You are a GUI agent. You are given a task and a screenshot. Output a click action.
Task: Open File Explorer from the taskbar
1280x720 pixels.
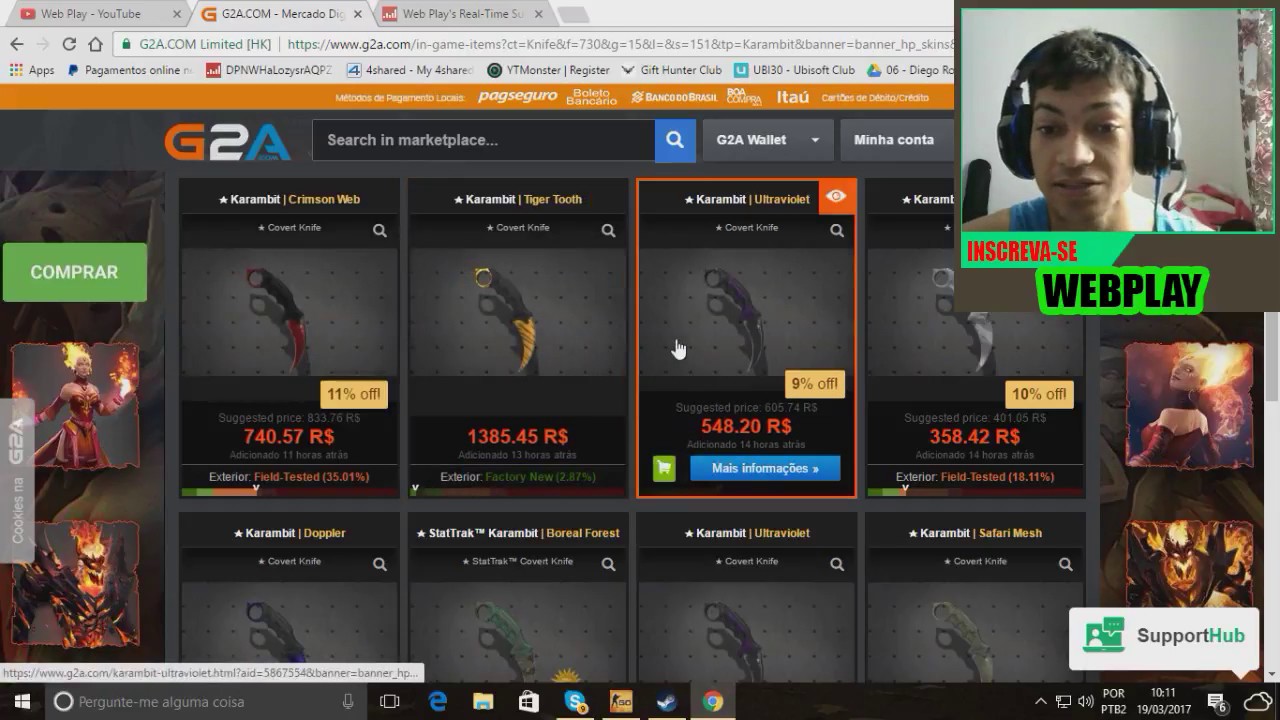click(x=483, y=702)
